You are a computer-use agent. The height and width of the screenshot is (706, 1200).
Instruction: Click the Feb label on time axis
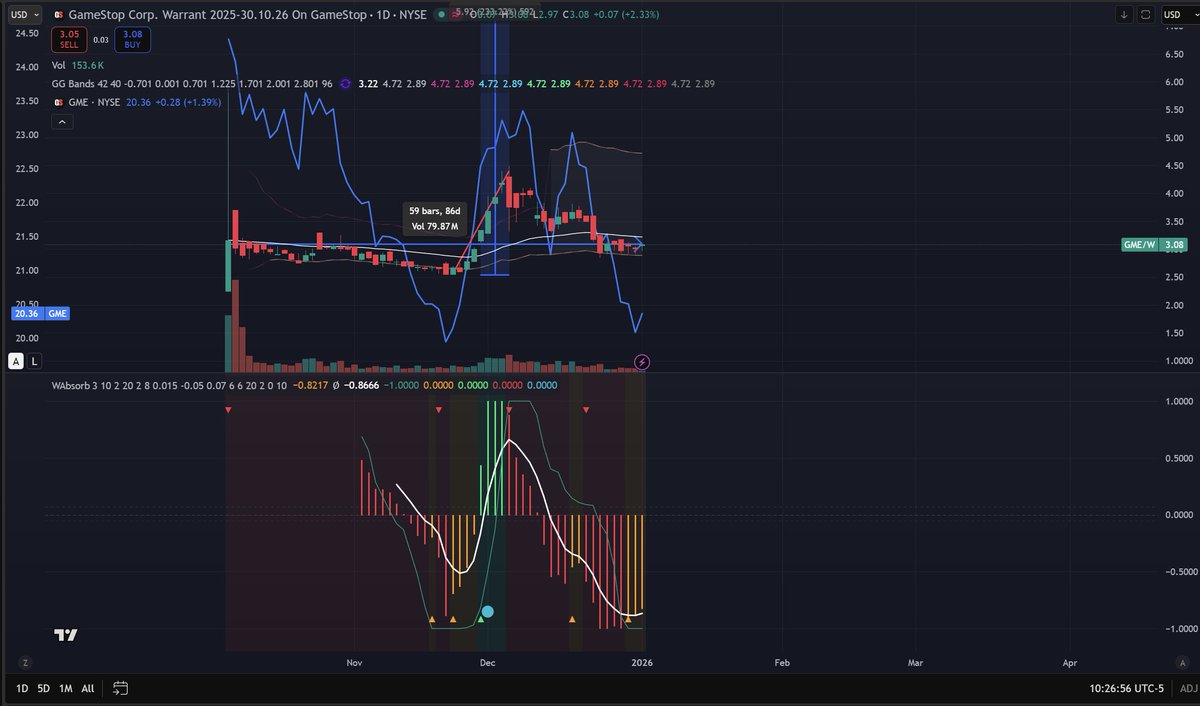(x=782, y=662)
